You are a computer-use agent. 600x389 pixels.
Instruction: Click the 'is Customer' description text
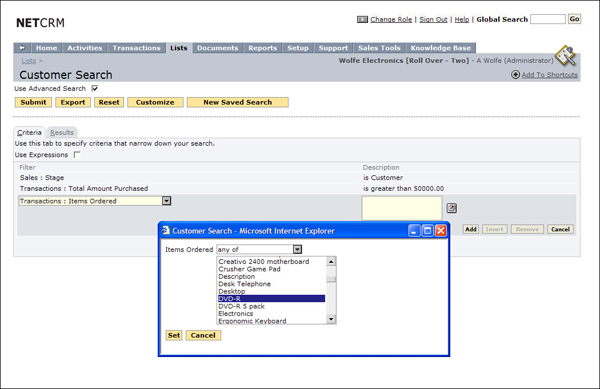pos(383,177)
